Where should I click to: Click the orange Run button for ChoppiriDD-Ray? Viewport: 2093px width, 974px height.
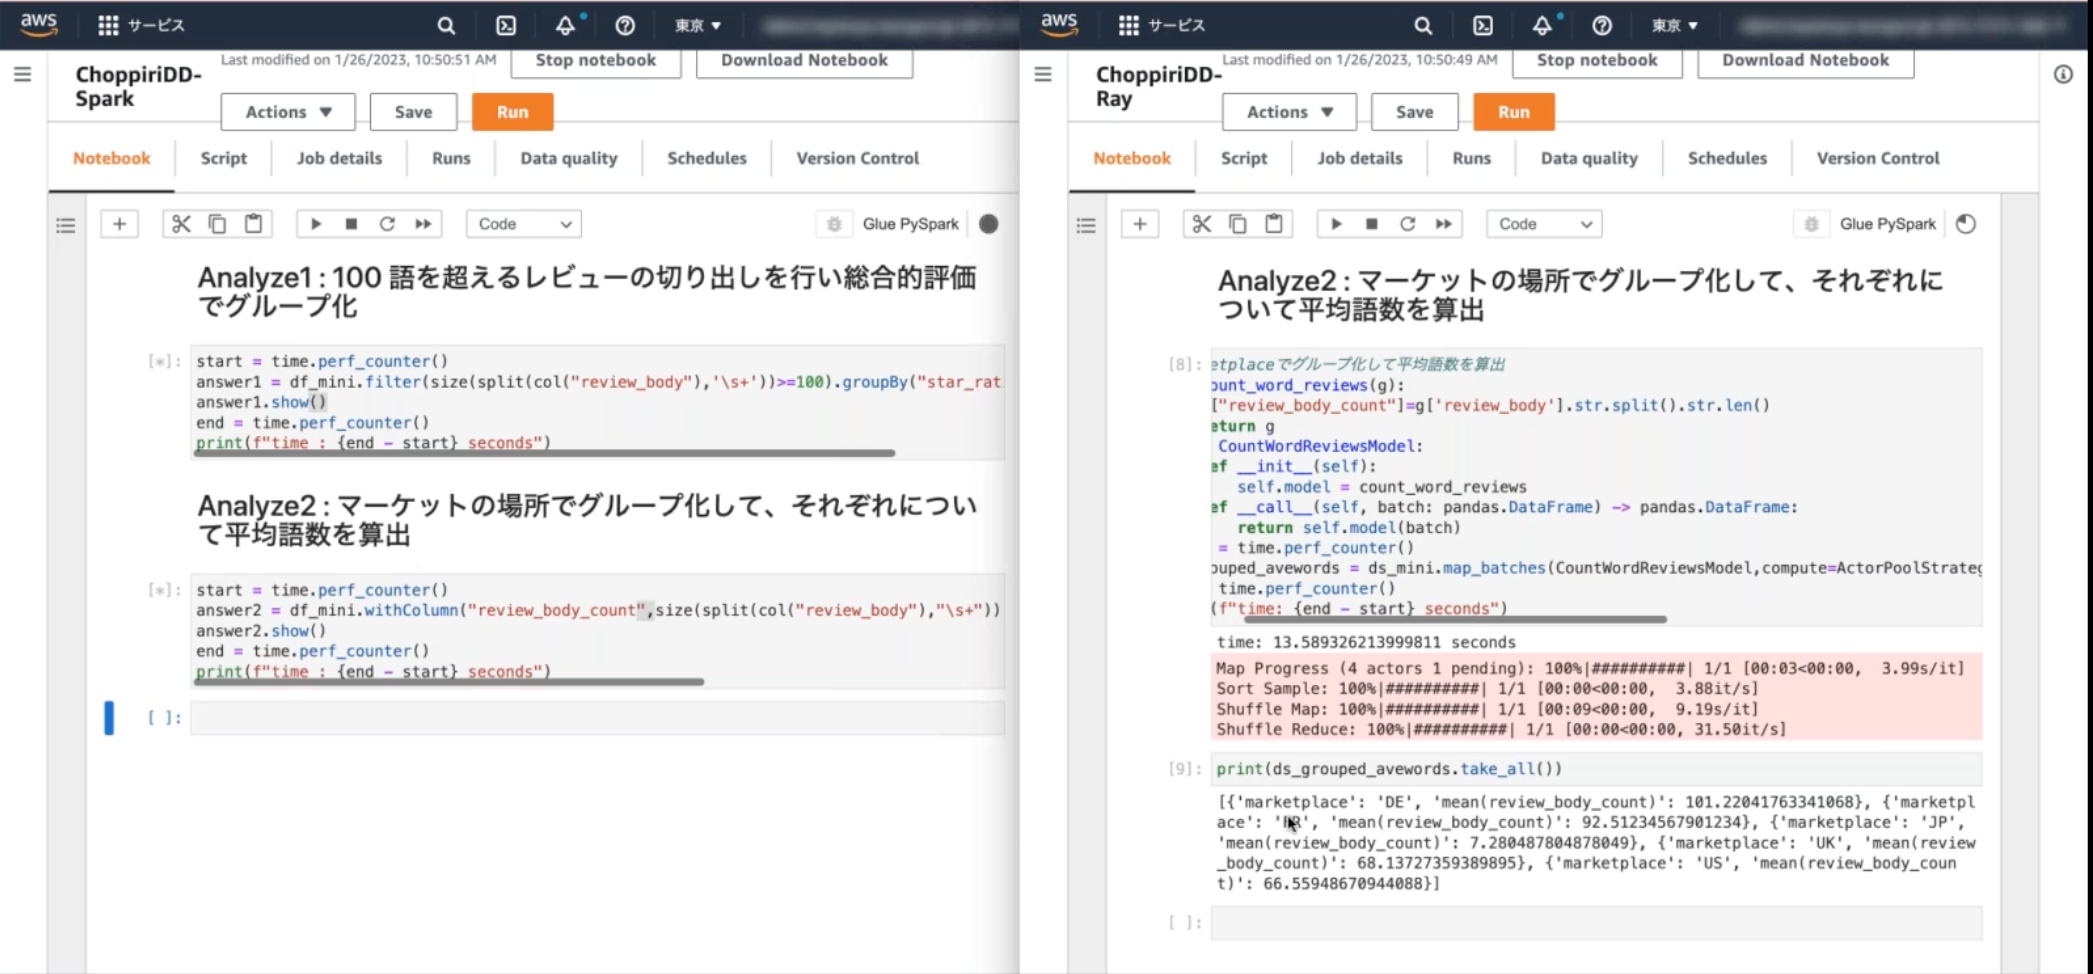[x=1513, y=112]
